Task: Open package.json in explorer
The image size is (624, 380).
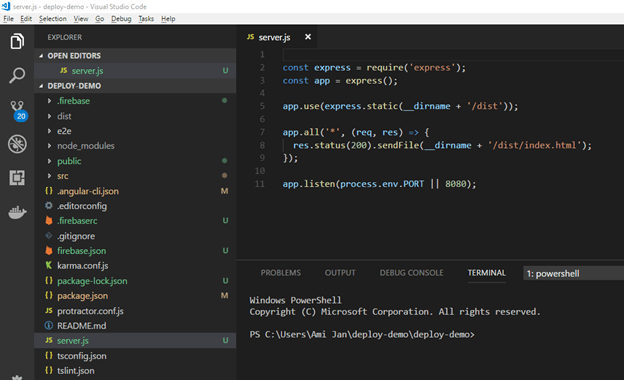Action: [x=135, y=296]
